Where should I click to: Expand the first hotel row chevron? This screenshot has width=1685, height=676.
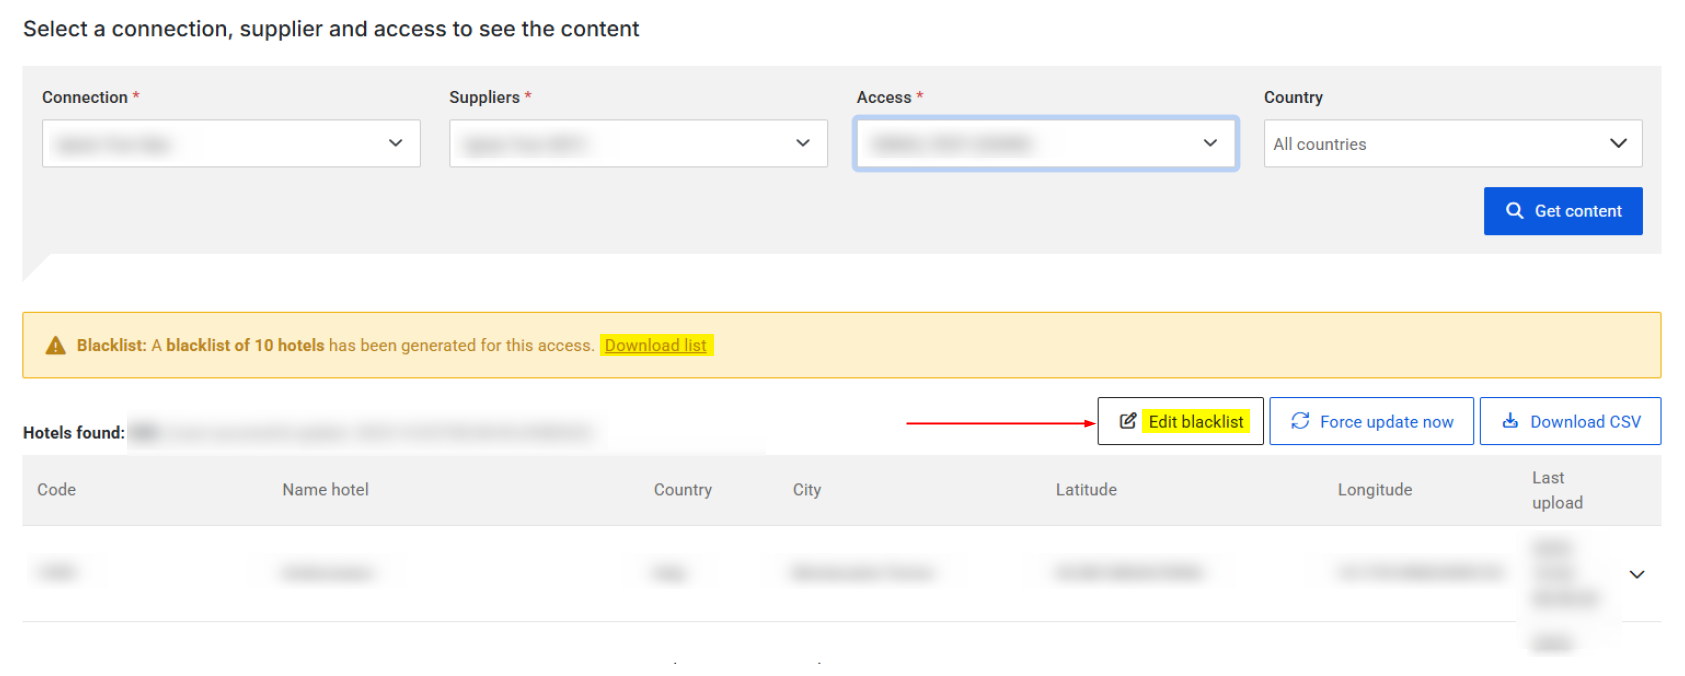pos(1636,574)
